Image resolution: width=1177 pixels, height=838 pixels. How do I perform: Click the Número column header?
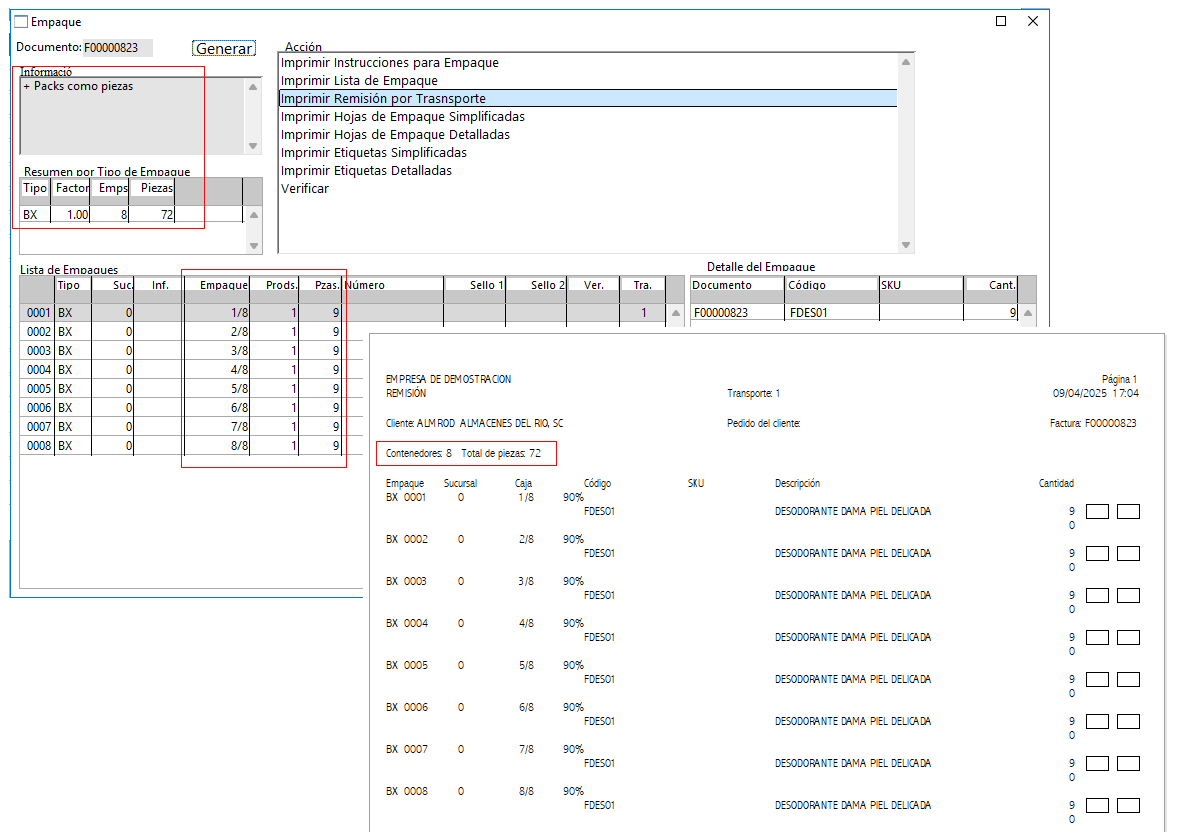pyautogui.click(x=393, y=285)
